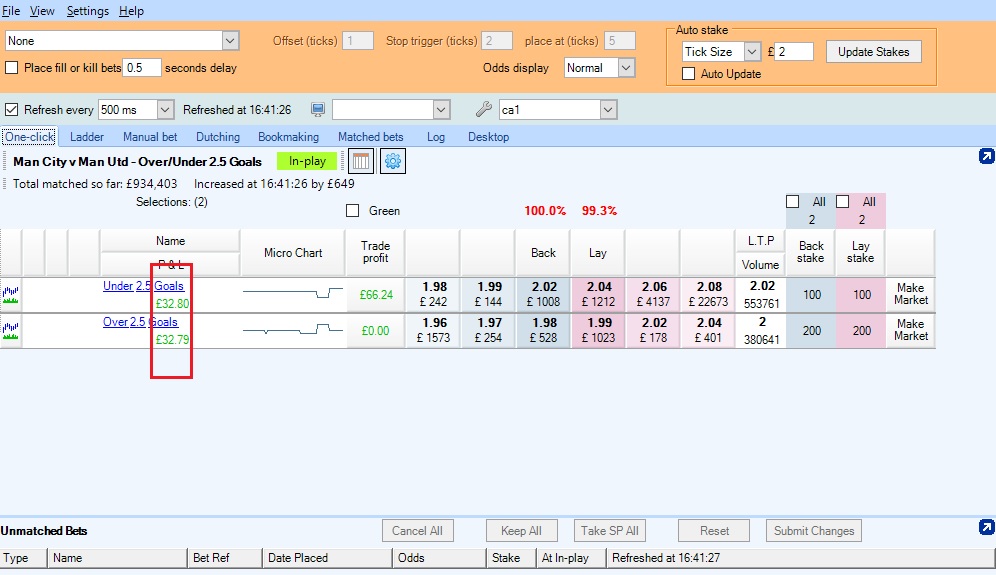Click the Date Placed column header

(327, 558)
